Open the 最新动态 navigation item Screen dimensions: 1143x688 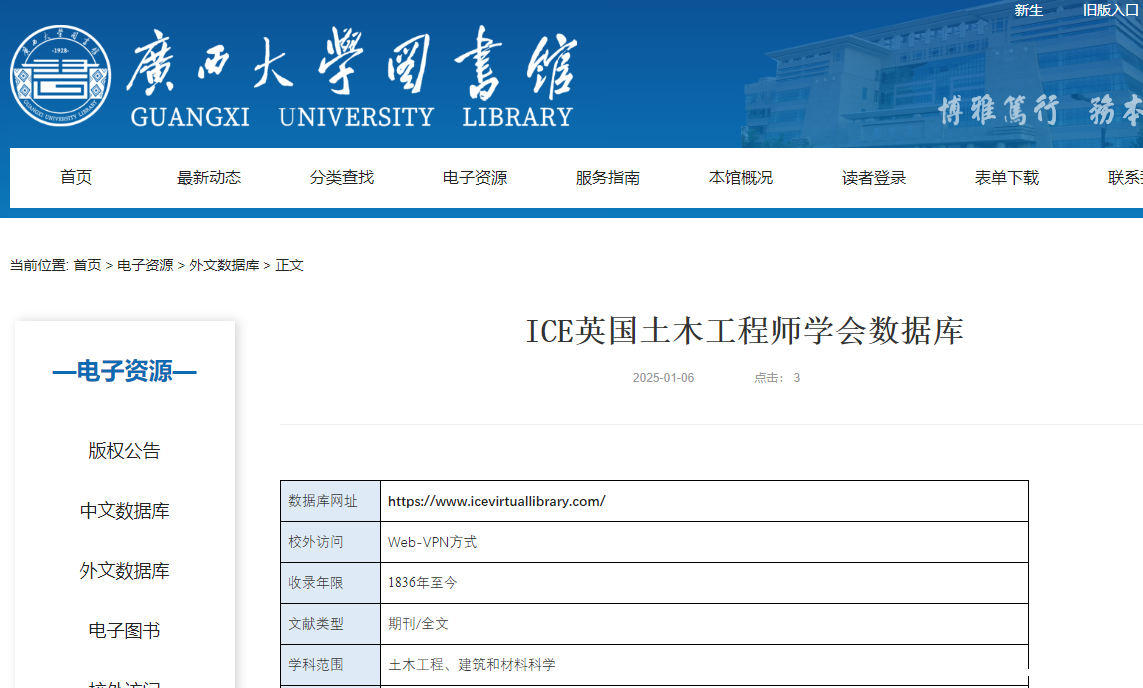209,178
